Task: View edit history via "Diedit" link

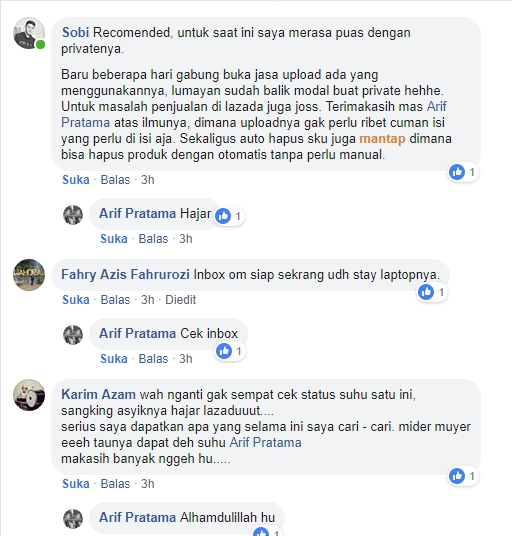Action: pos(180,300)
